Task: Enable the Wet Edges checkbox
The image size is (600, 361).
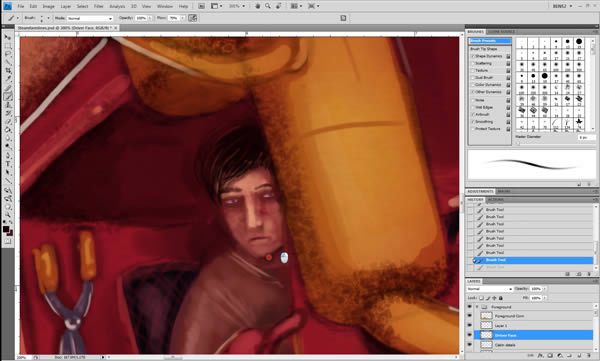Action: pyautogui.click(x=473, y=107)
